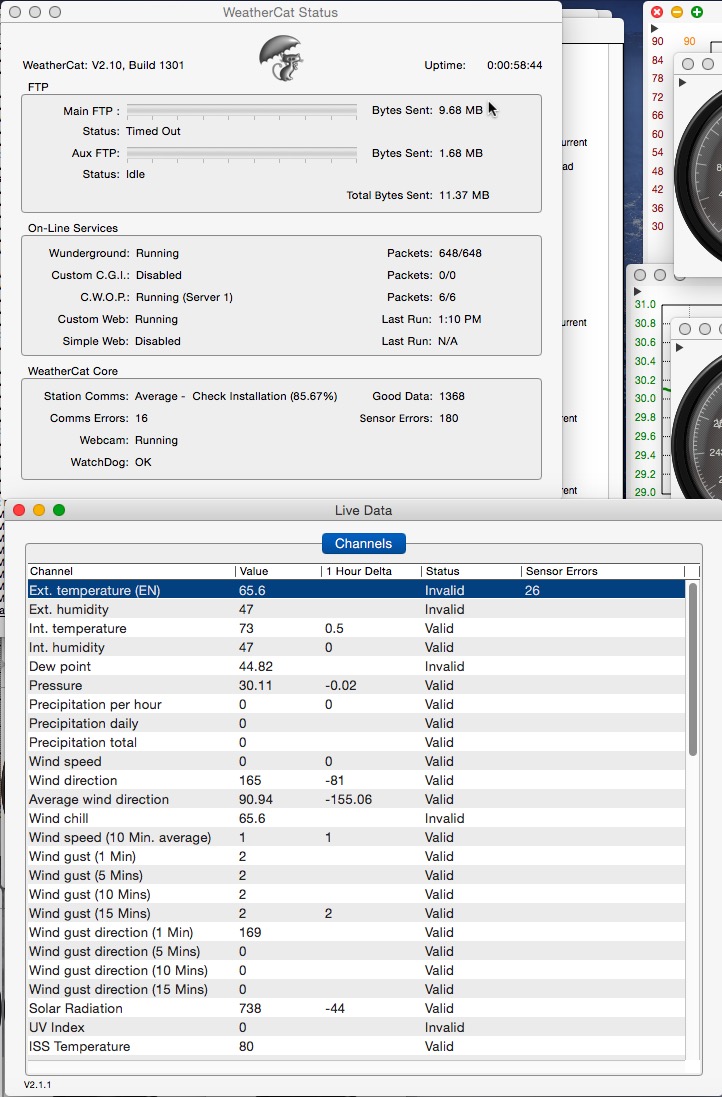
Task: Click the Station Comms Check Installation (85.67%) text
Action: (264, 396)
